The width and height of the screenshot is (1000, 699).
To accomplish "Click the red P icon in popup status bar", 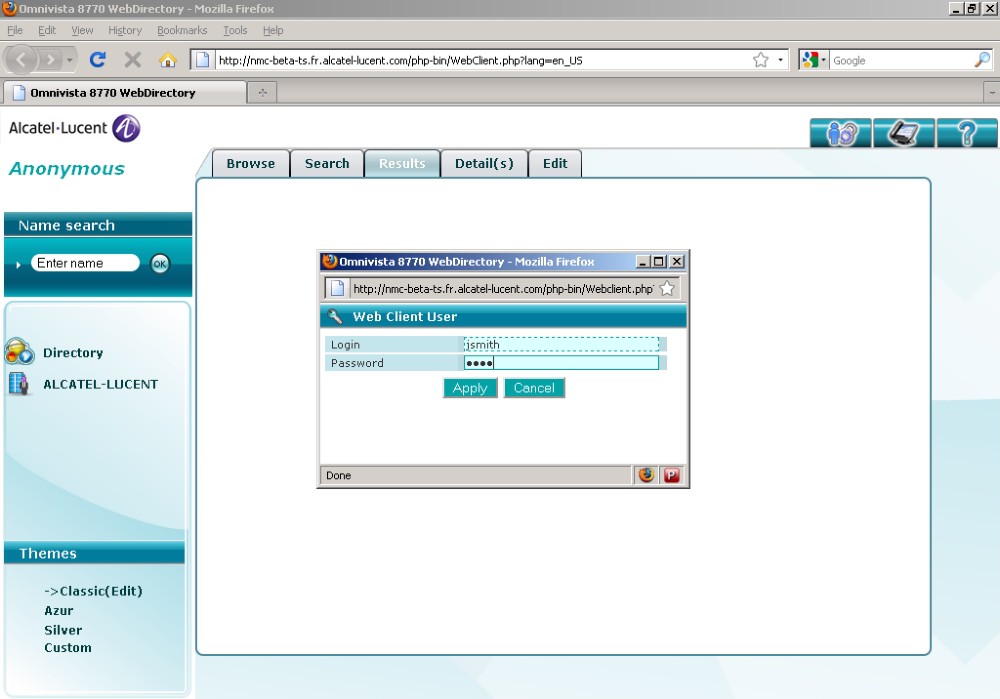I will (x=672, y=475).
